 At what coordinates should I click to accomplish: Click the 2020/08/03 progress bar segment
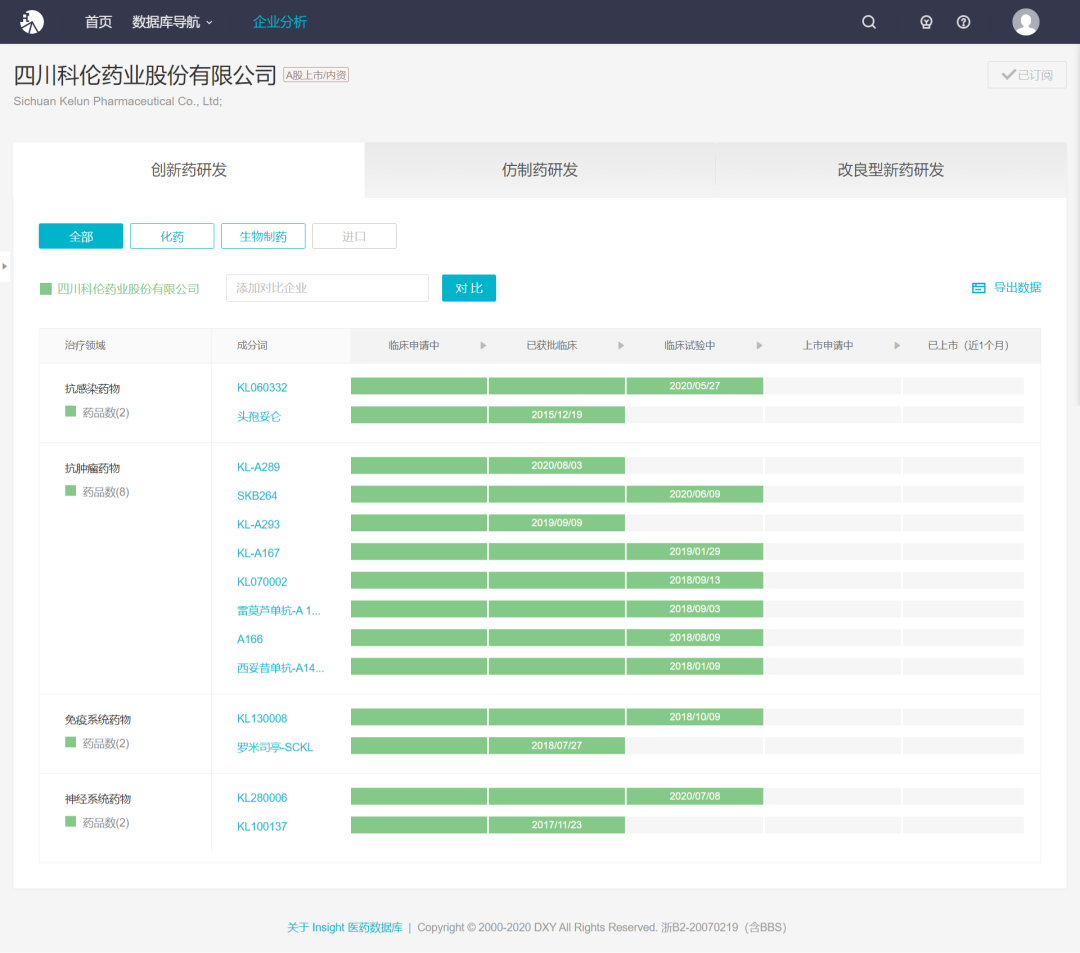(557, 465)
